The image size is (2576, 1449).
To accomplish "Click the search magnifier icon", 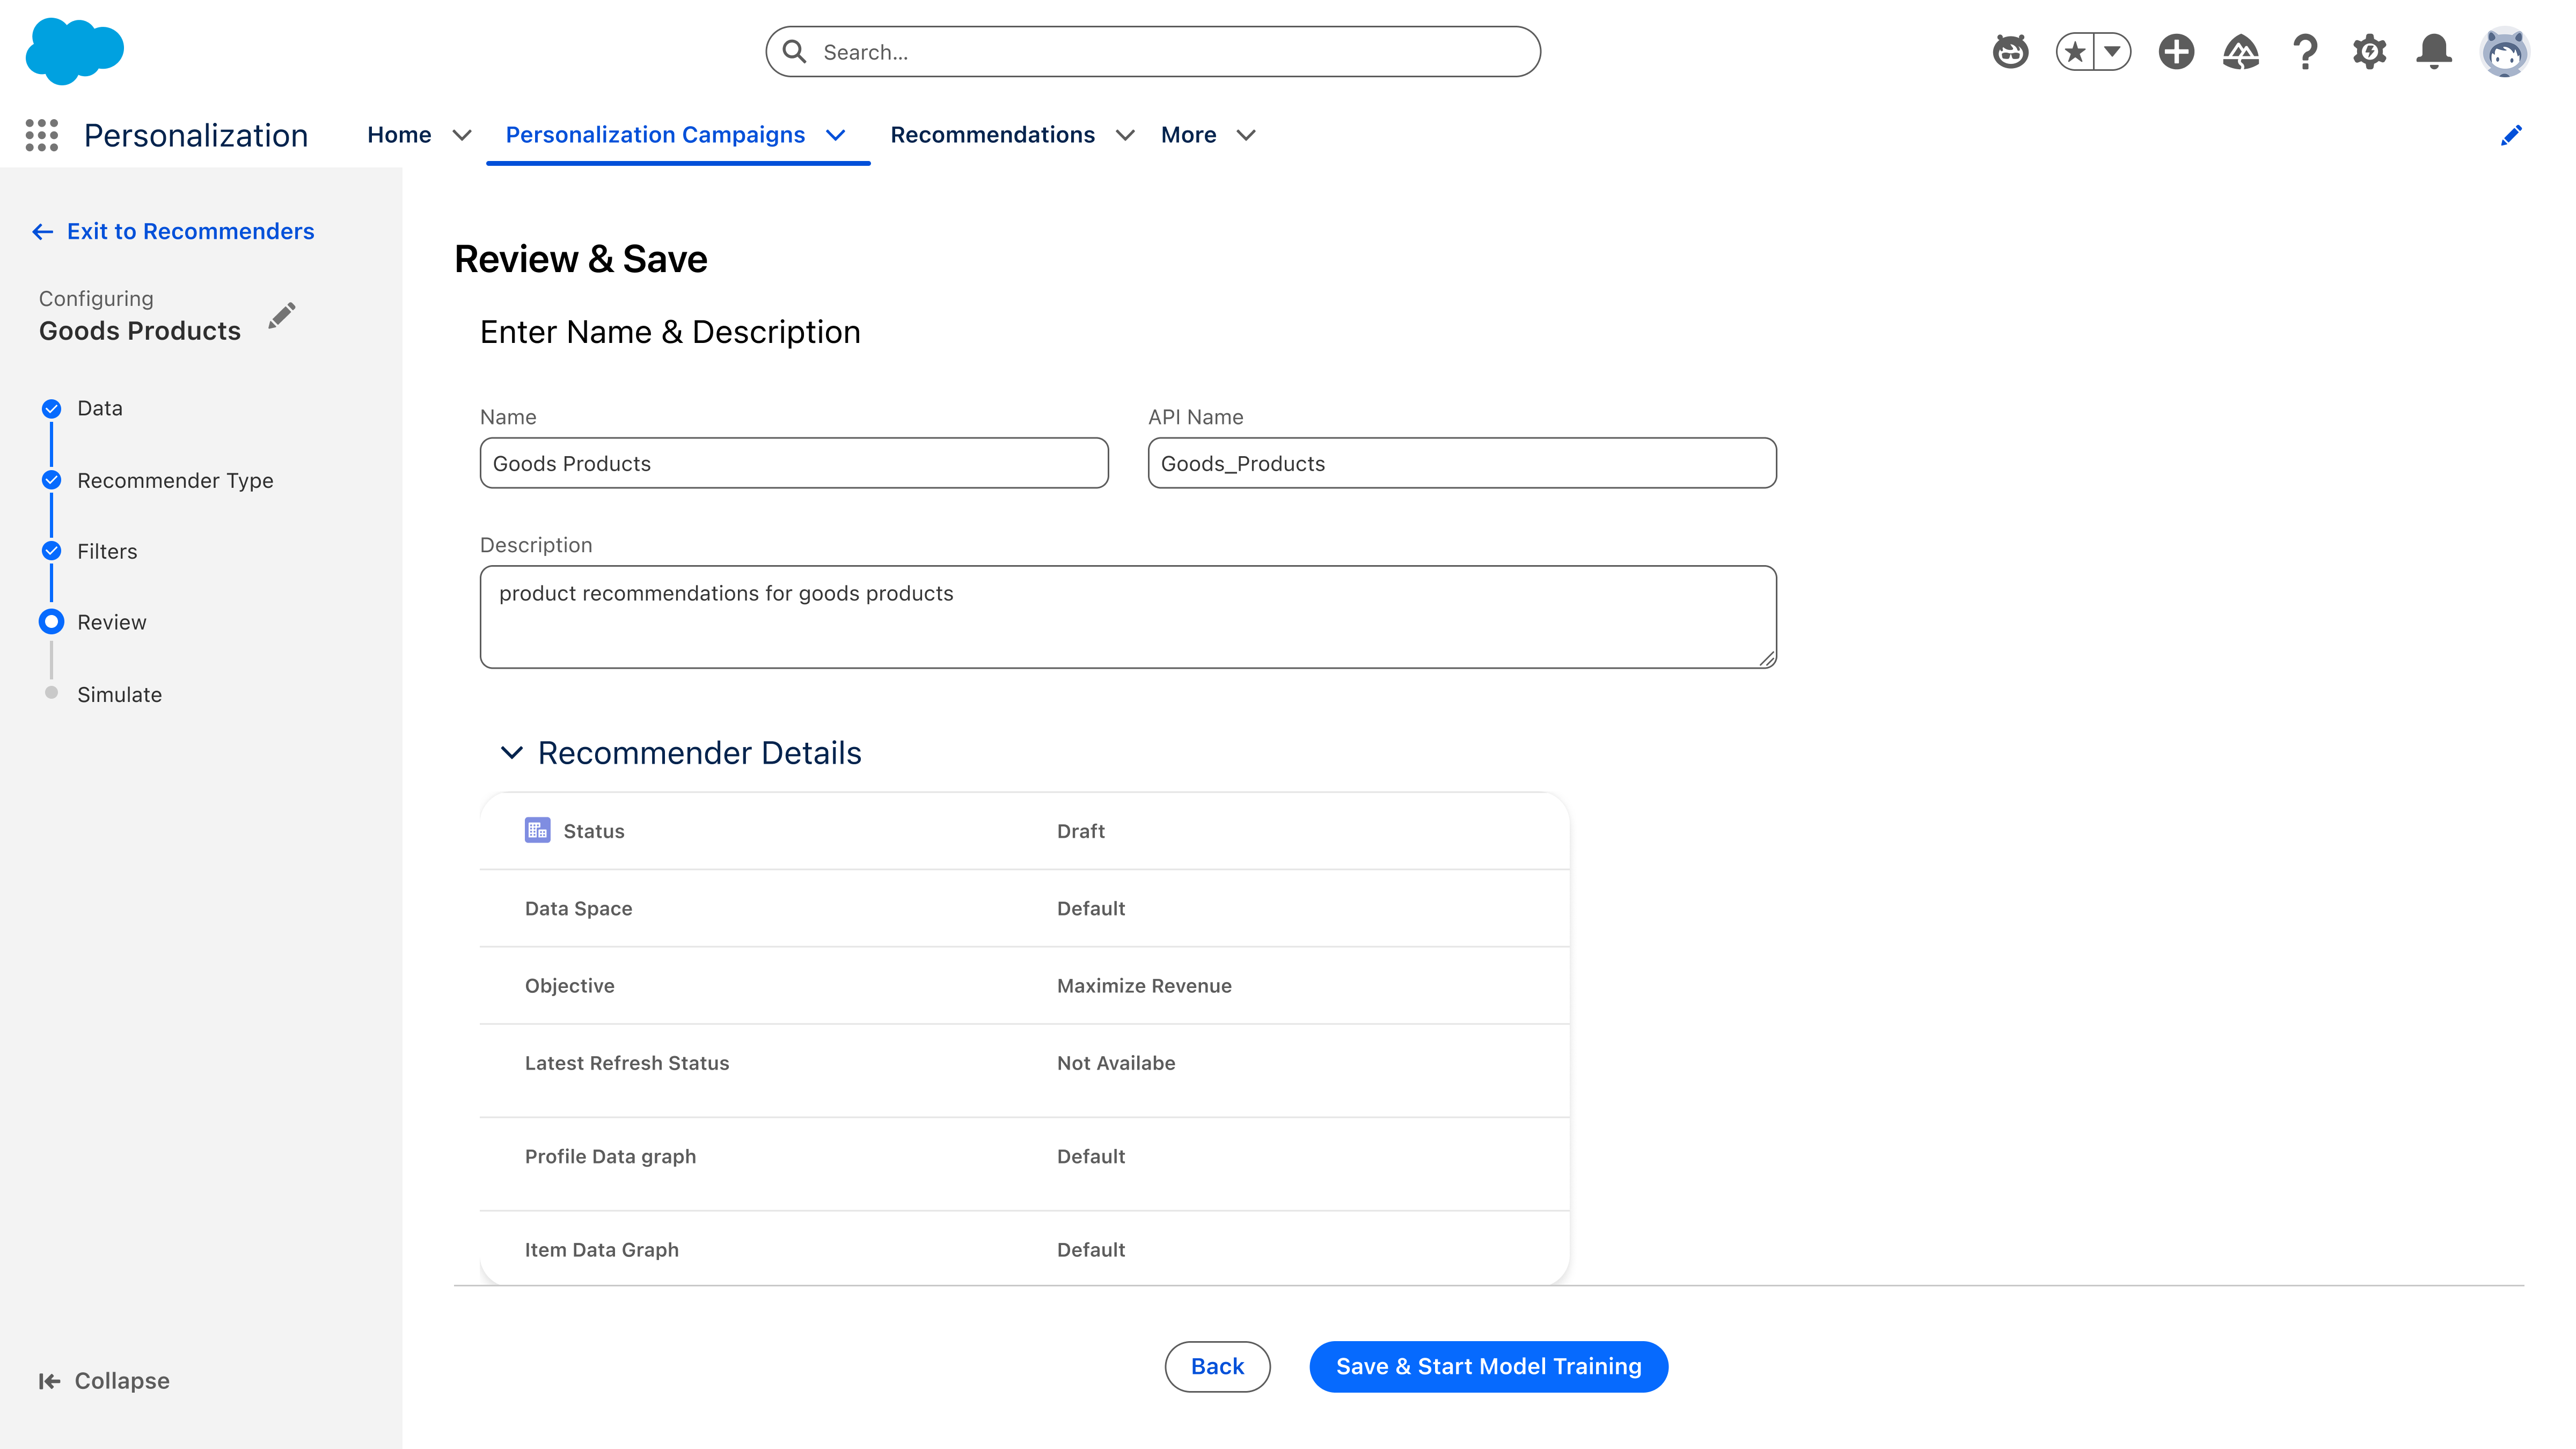I will (x=795, y=51).
